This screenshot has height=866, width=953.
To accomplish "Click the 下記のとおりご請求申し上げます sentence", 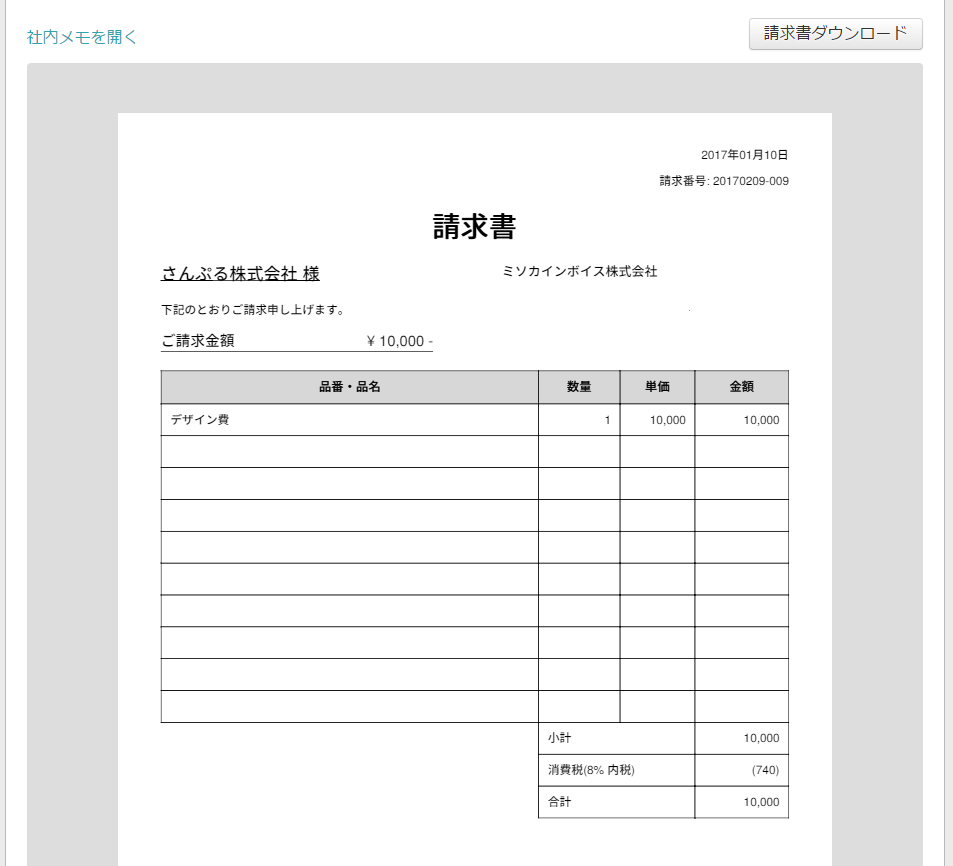I will tap(253, 310).
